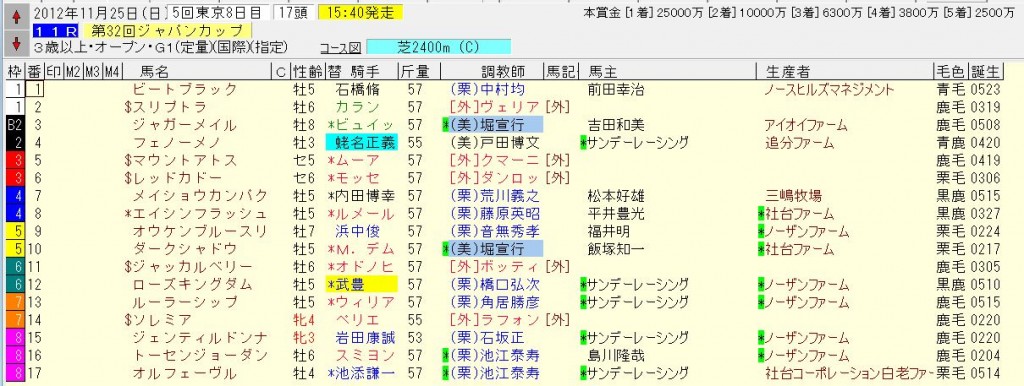Select horse ジャガーメイル

[x=184, y=125]
